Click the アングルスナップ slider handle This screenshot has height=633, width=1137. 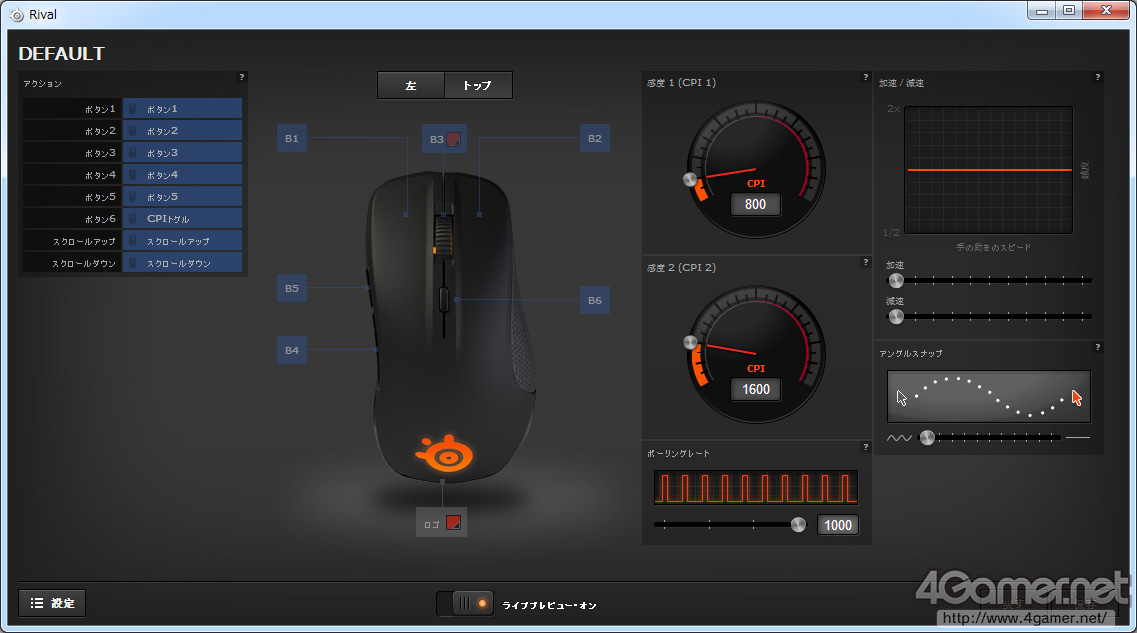(x=927, y=437)
